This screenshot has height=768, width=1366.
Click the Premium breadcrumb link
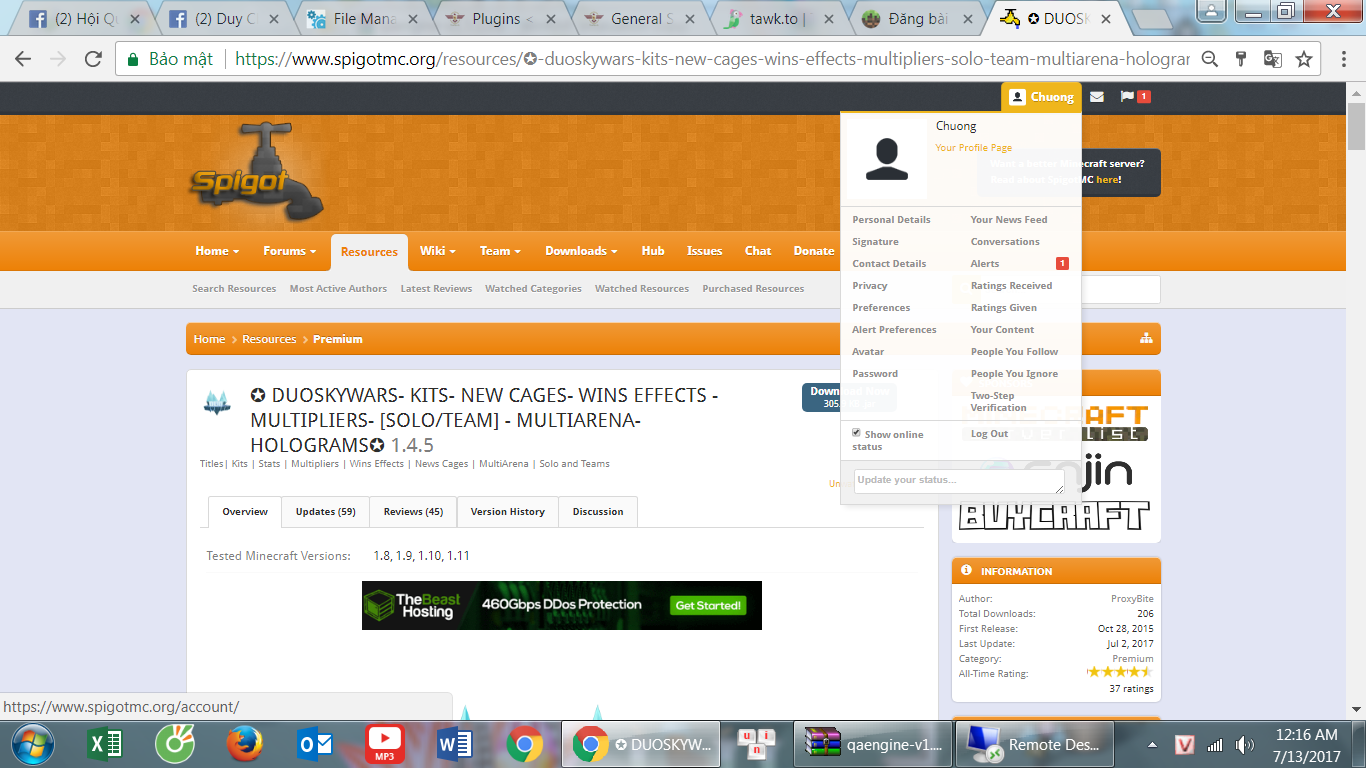point(338,339)
